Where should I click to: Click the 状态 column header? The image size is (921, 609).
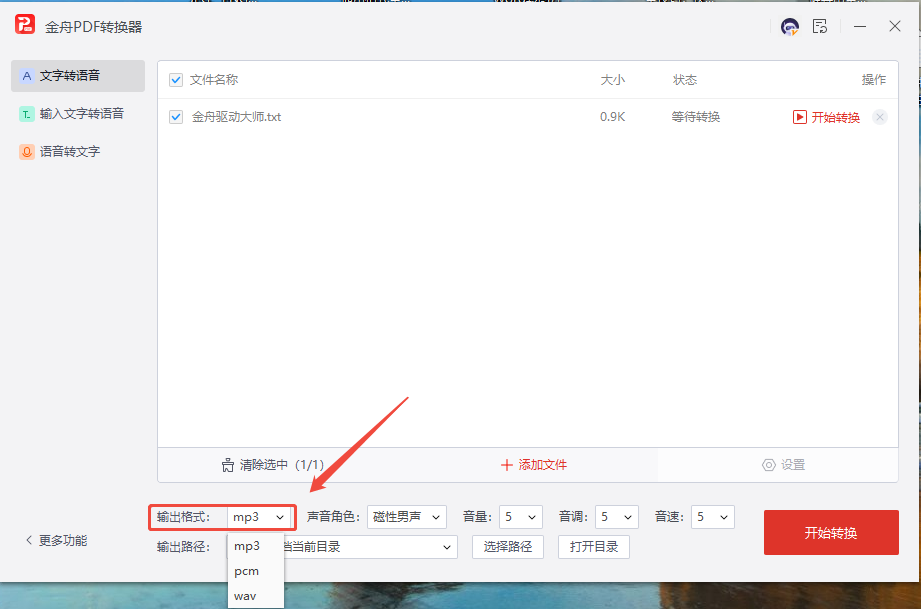coord(684,80)
